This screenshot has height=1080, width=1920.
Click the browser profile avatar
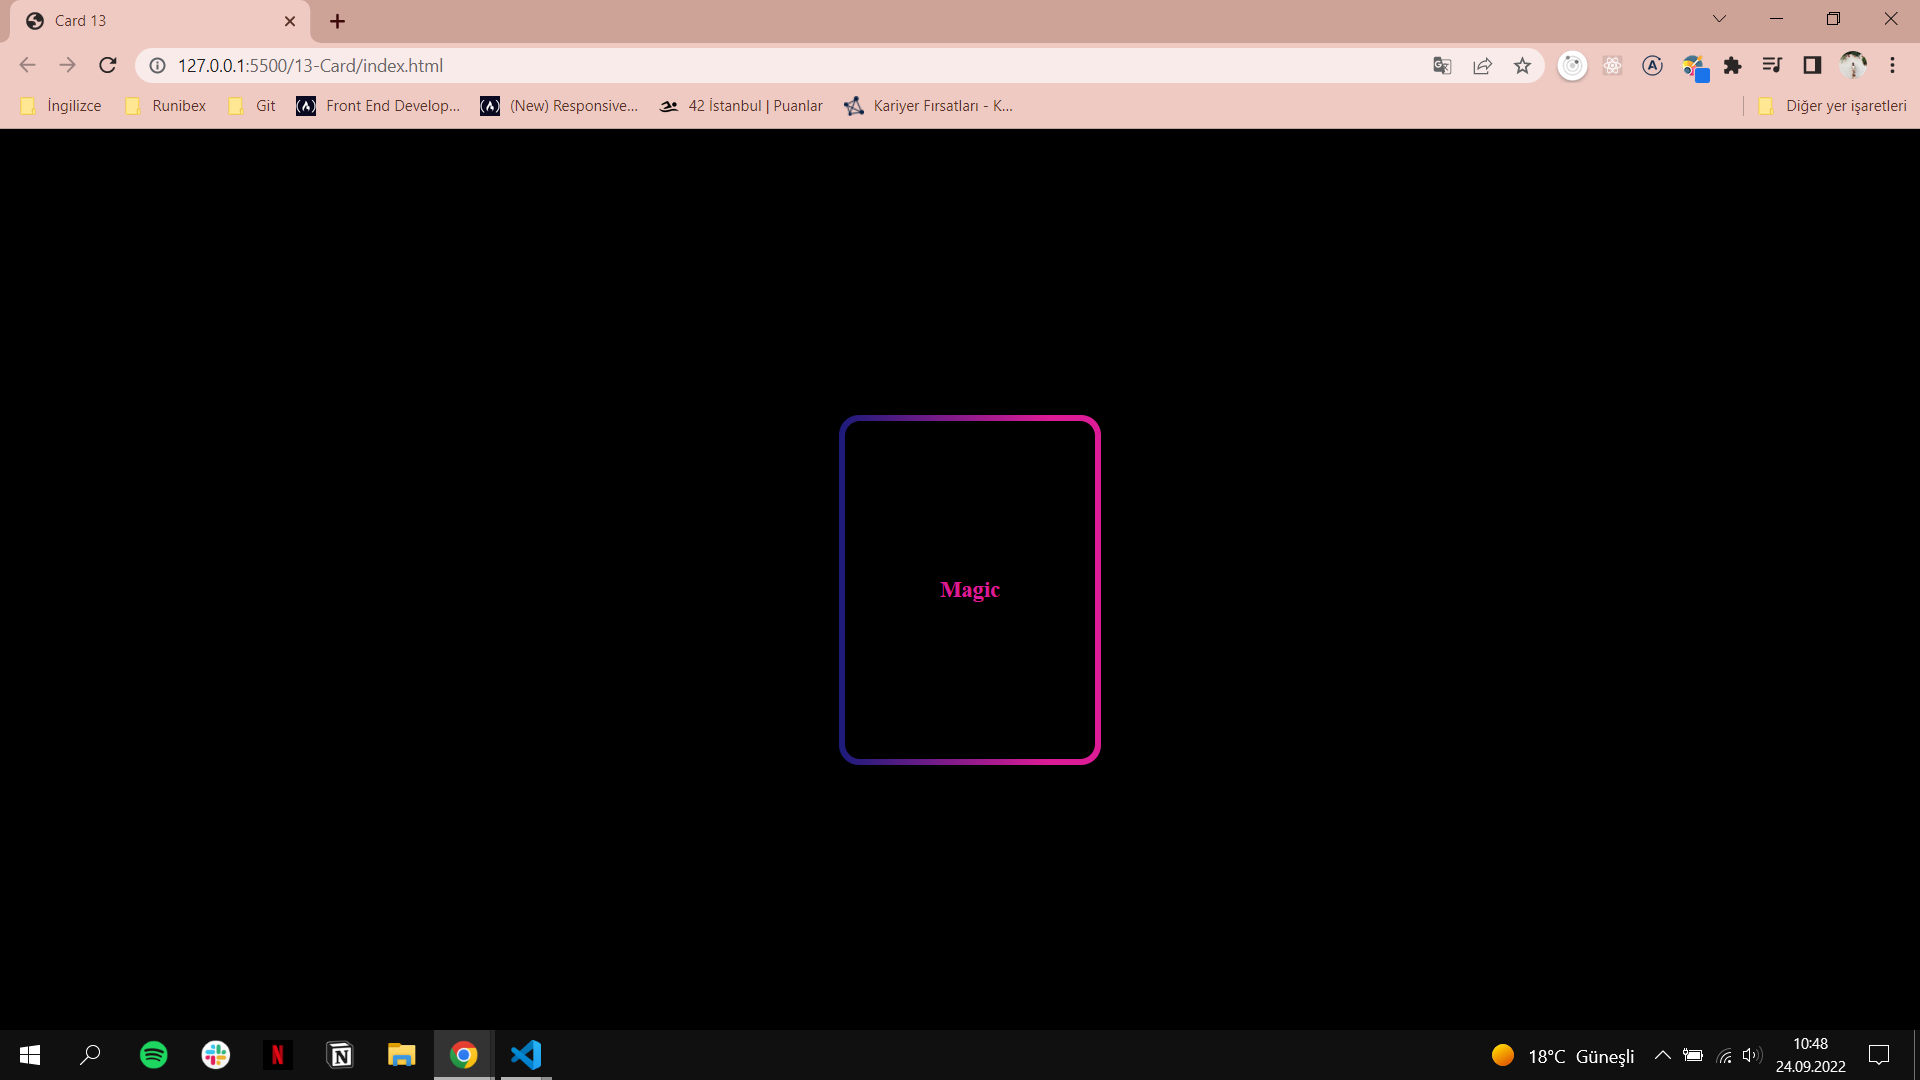[1853, 65]
